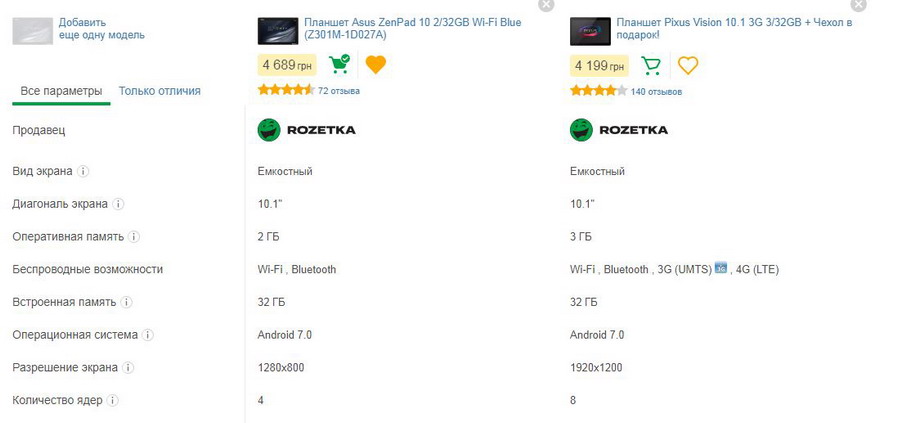Click Добавить еще одну модель link
The image size is (897, 423).
click(x=101, y=28)
